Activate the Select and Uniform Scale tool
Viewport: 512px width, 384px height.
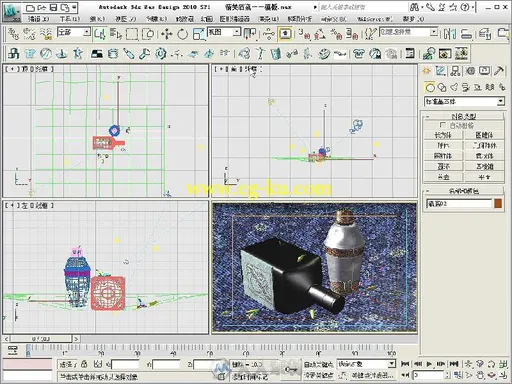[199, 34]
